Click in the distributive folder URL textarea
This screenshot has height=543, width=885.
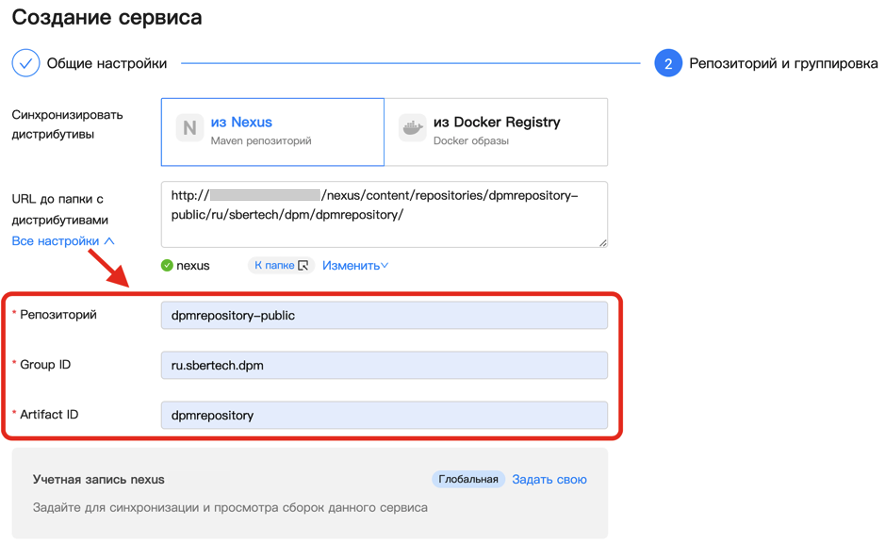pyautogui.click(x=383, y=213)
